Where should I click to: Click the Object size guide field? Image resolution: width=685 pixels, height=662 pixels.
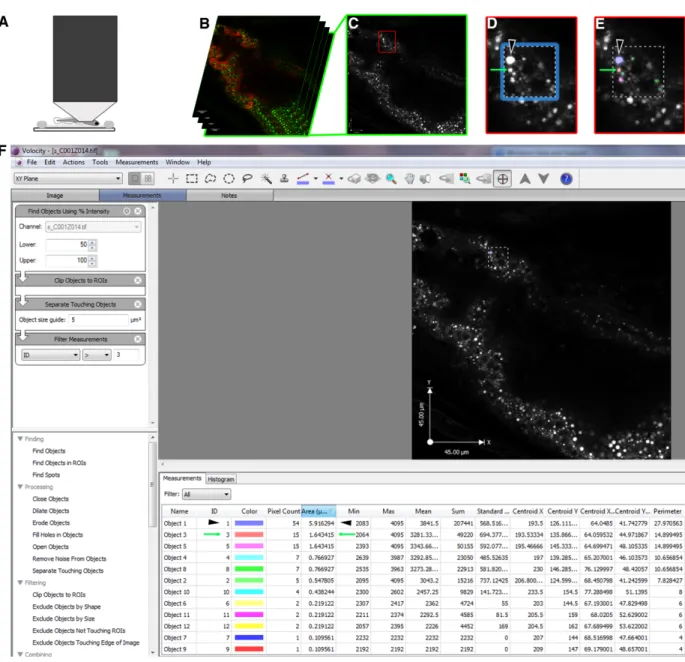99,320
